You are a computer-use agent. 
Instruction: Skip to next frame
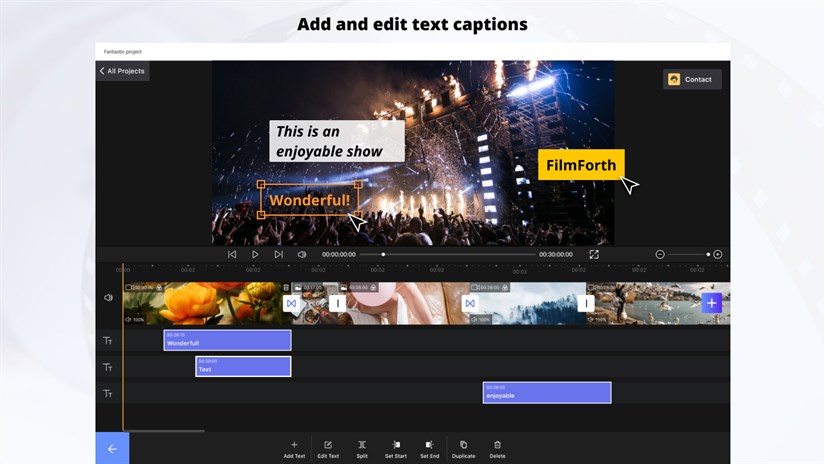pos(278,255)
